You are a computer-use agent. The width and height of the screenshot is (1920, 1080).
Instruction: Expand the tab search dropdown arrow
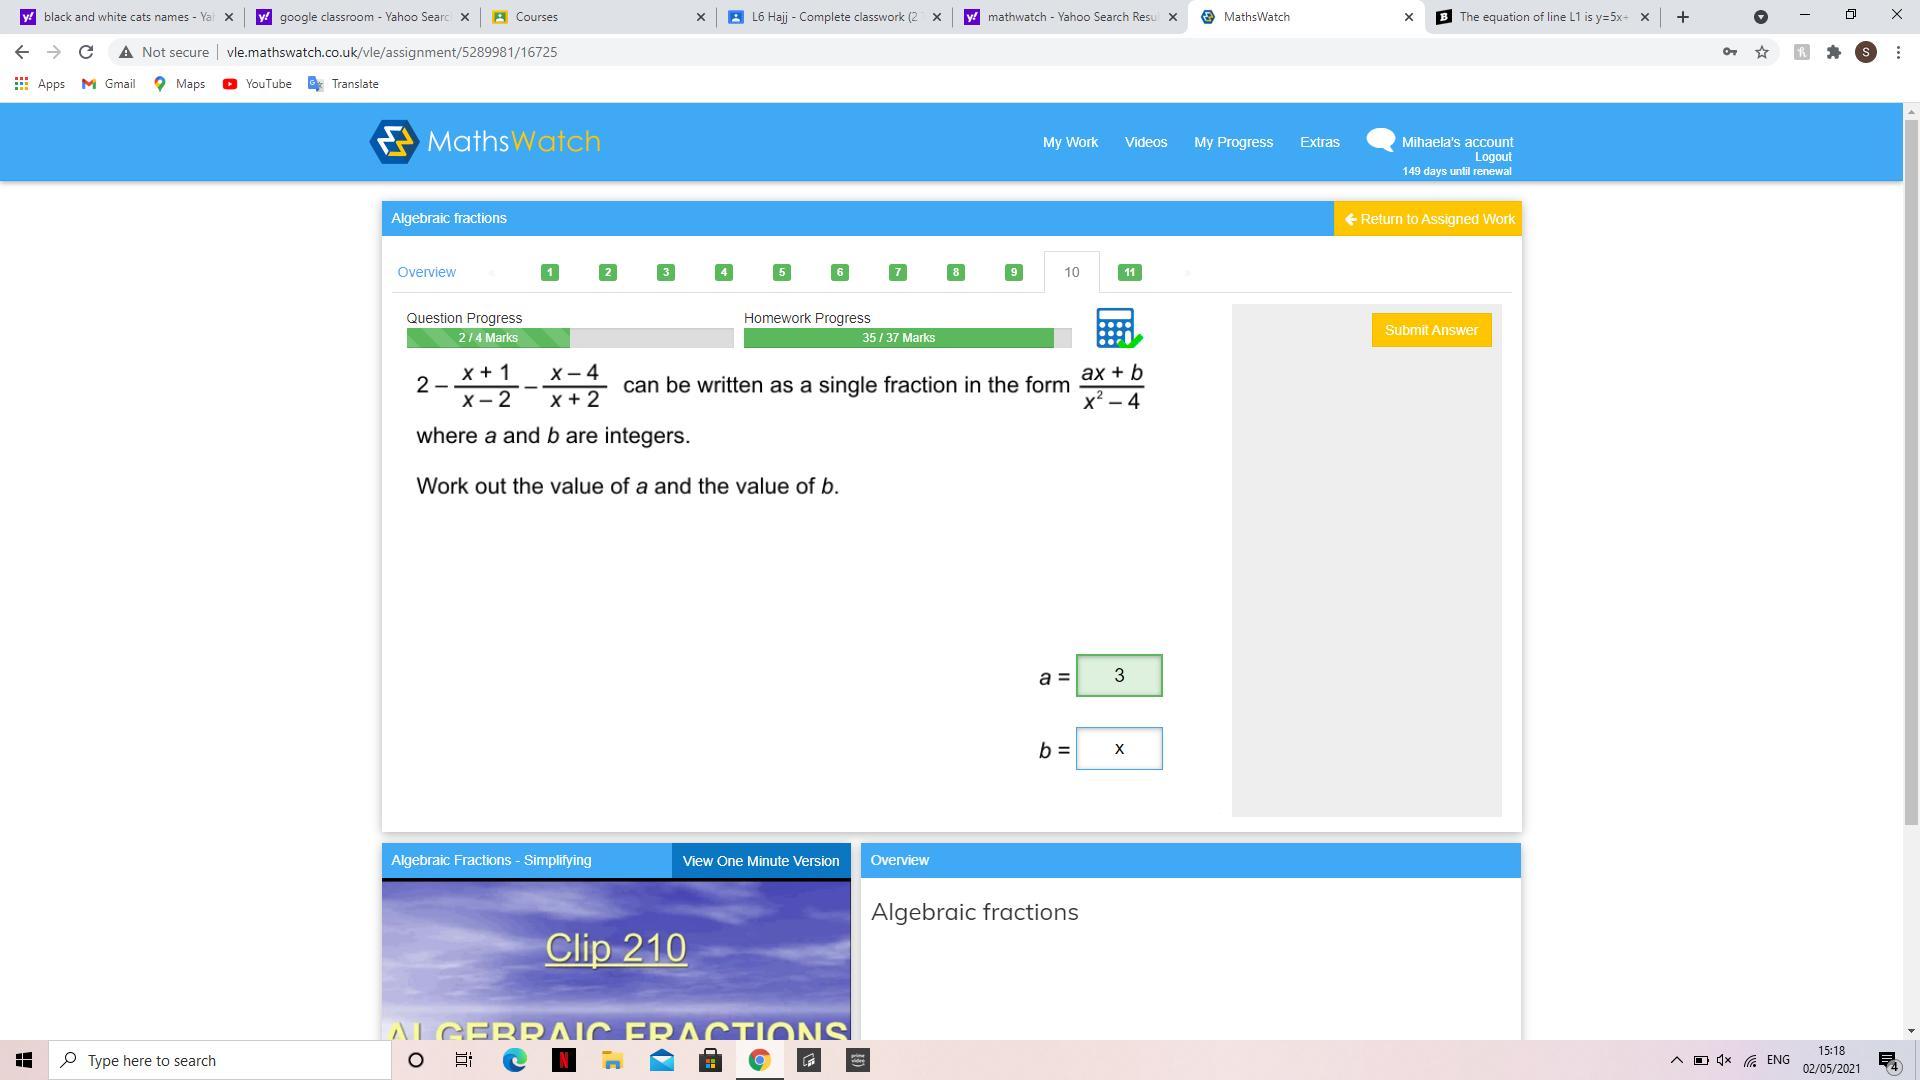[x=1760, y=17]
